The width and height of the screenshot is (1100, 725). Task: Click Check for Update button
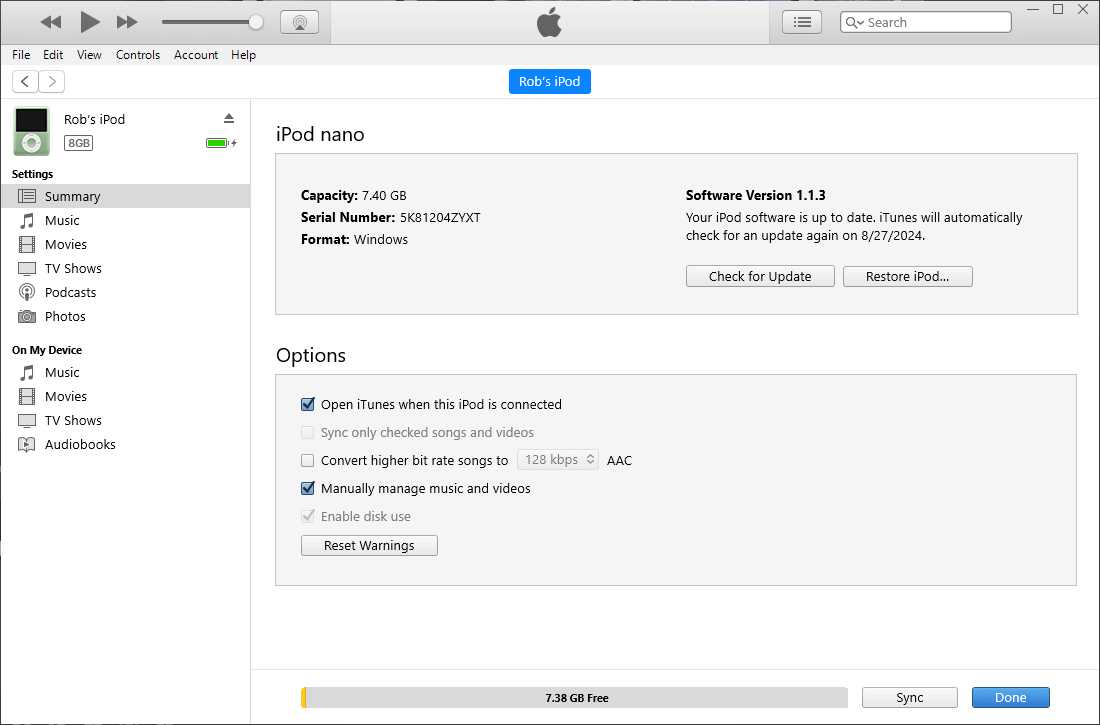[760, 277]
